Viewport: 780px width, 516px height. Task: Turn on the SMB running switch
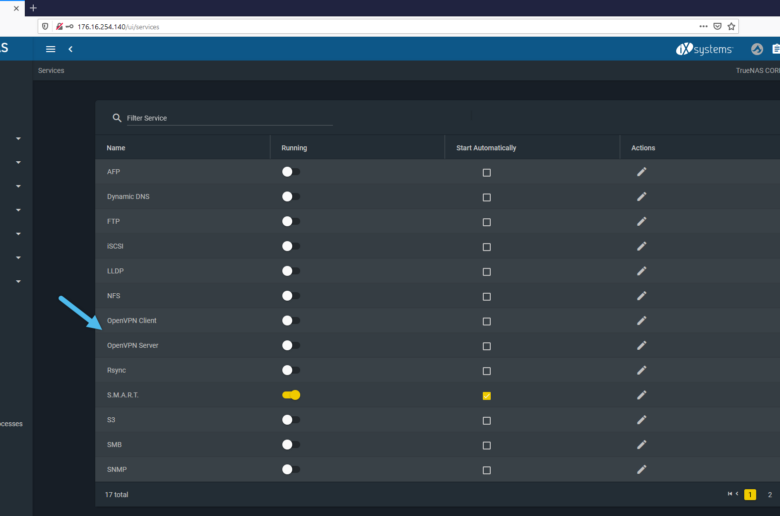291,444
